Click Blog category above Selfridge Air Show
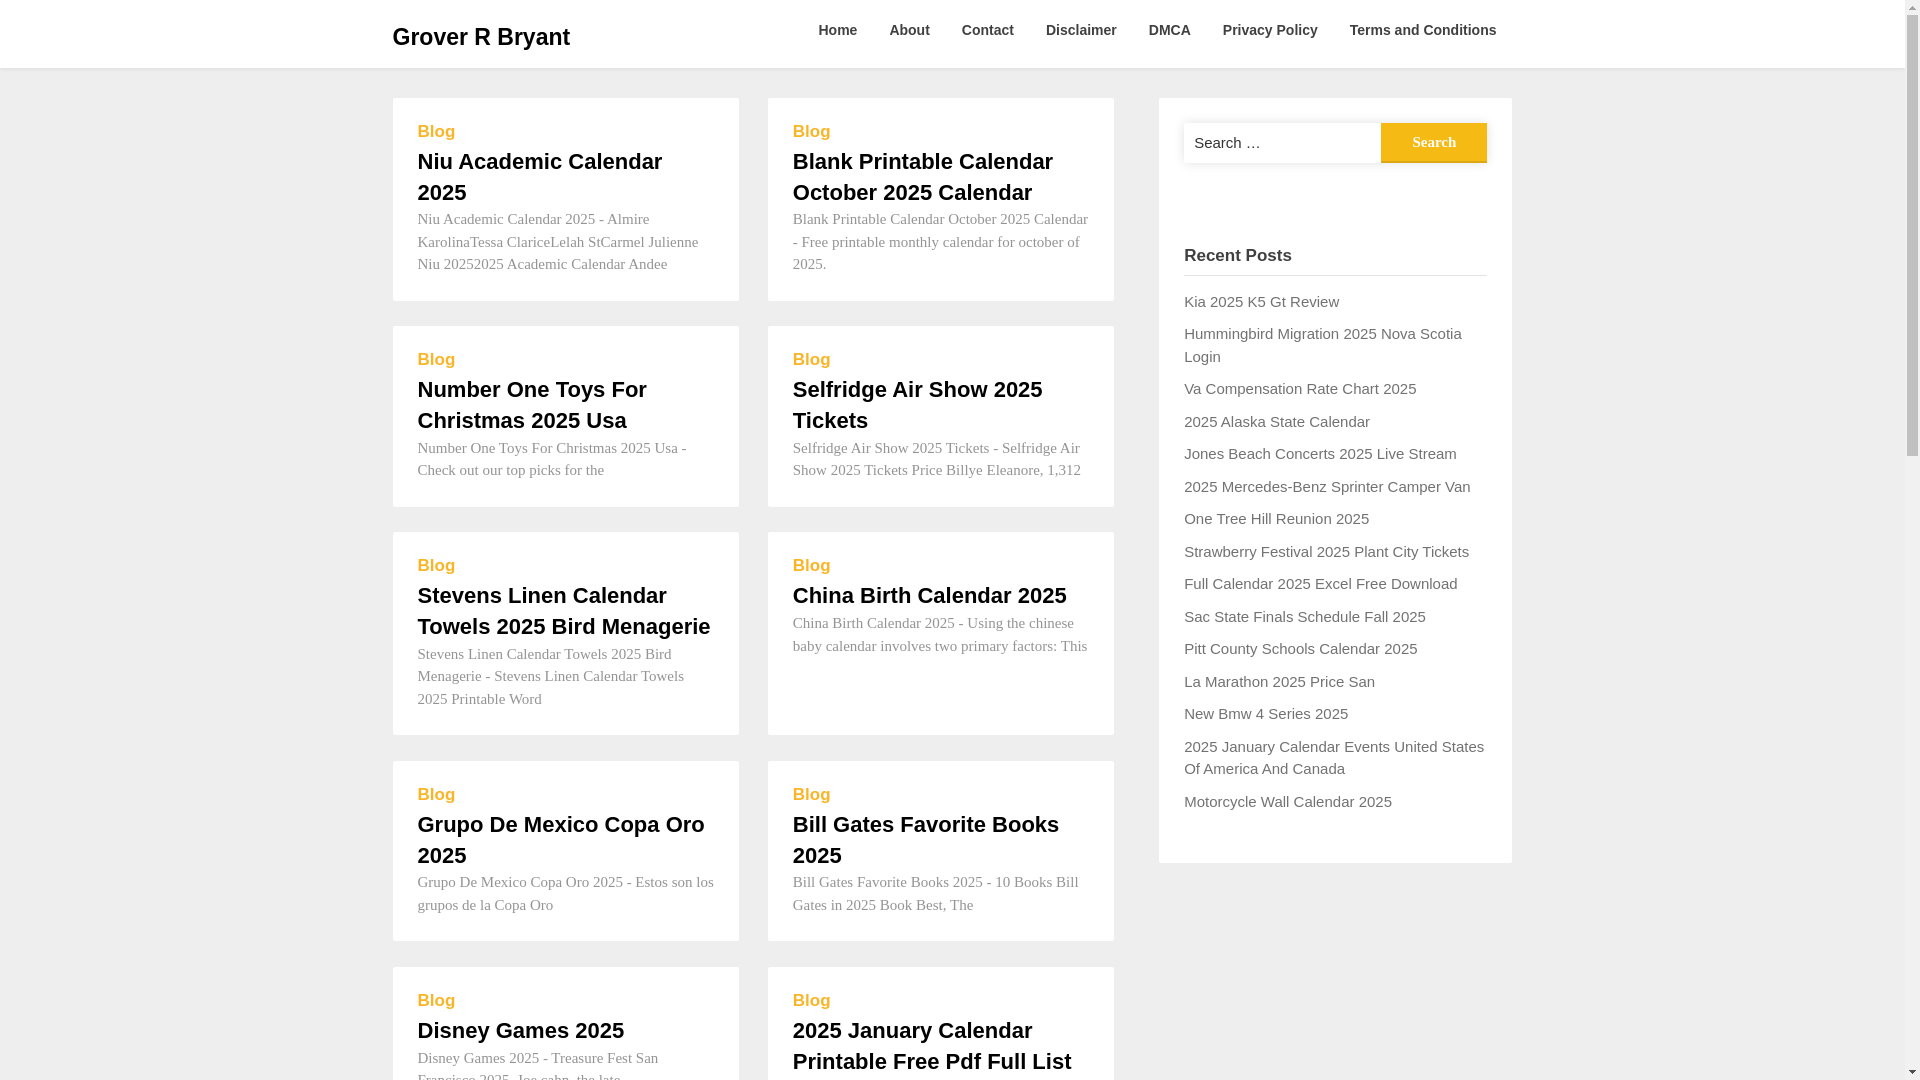Image resolution: width=1920 pixels, height=1080 pixels. (x=811, y=360)
